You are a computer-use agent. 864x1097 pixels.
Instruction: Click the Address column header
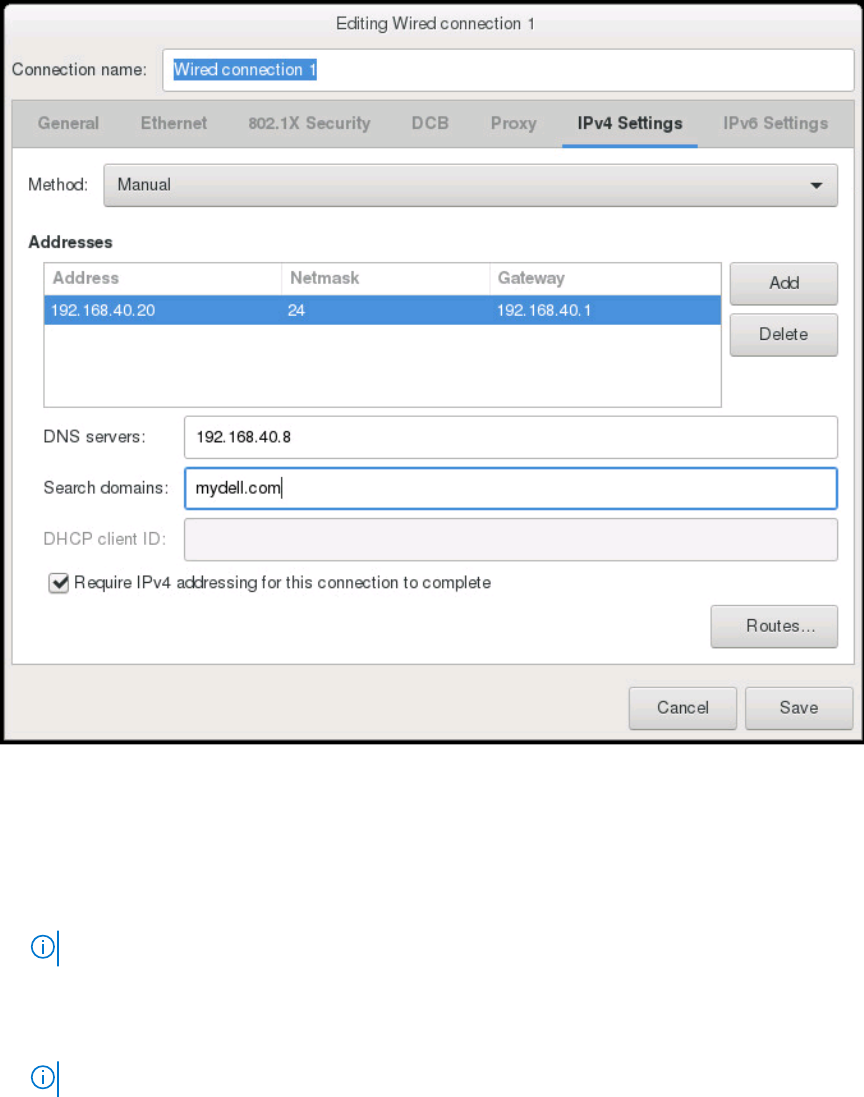click(x=163, y=278)
